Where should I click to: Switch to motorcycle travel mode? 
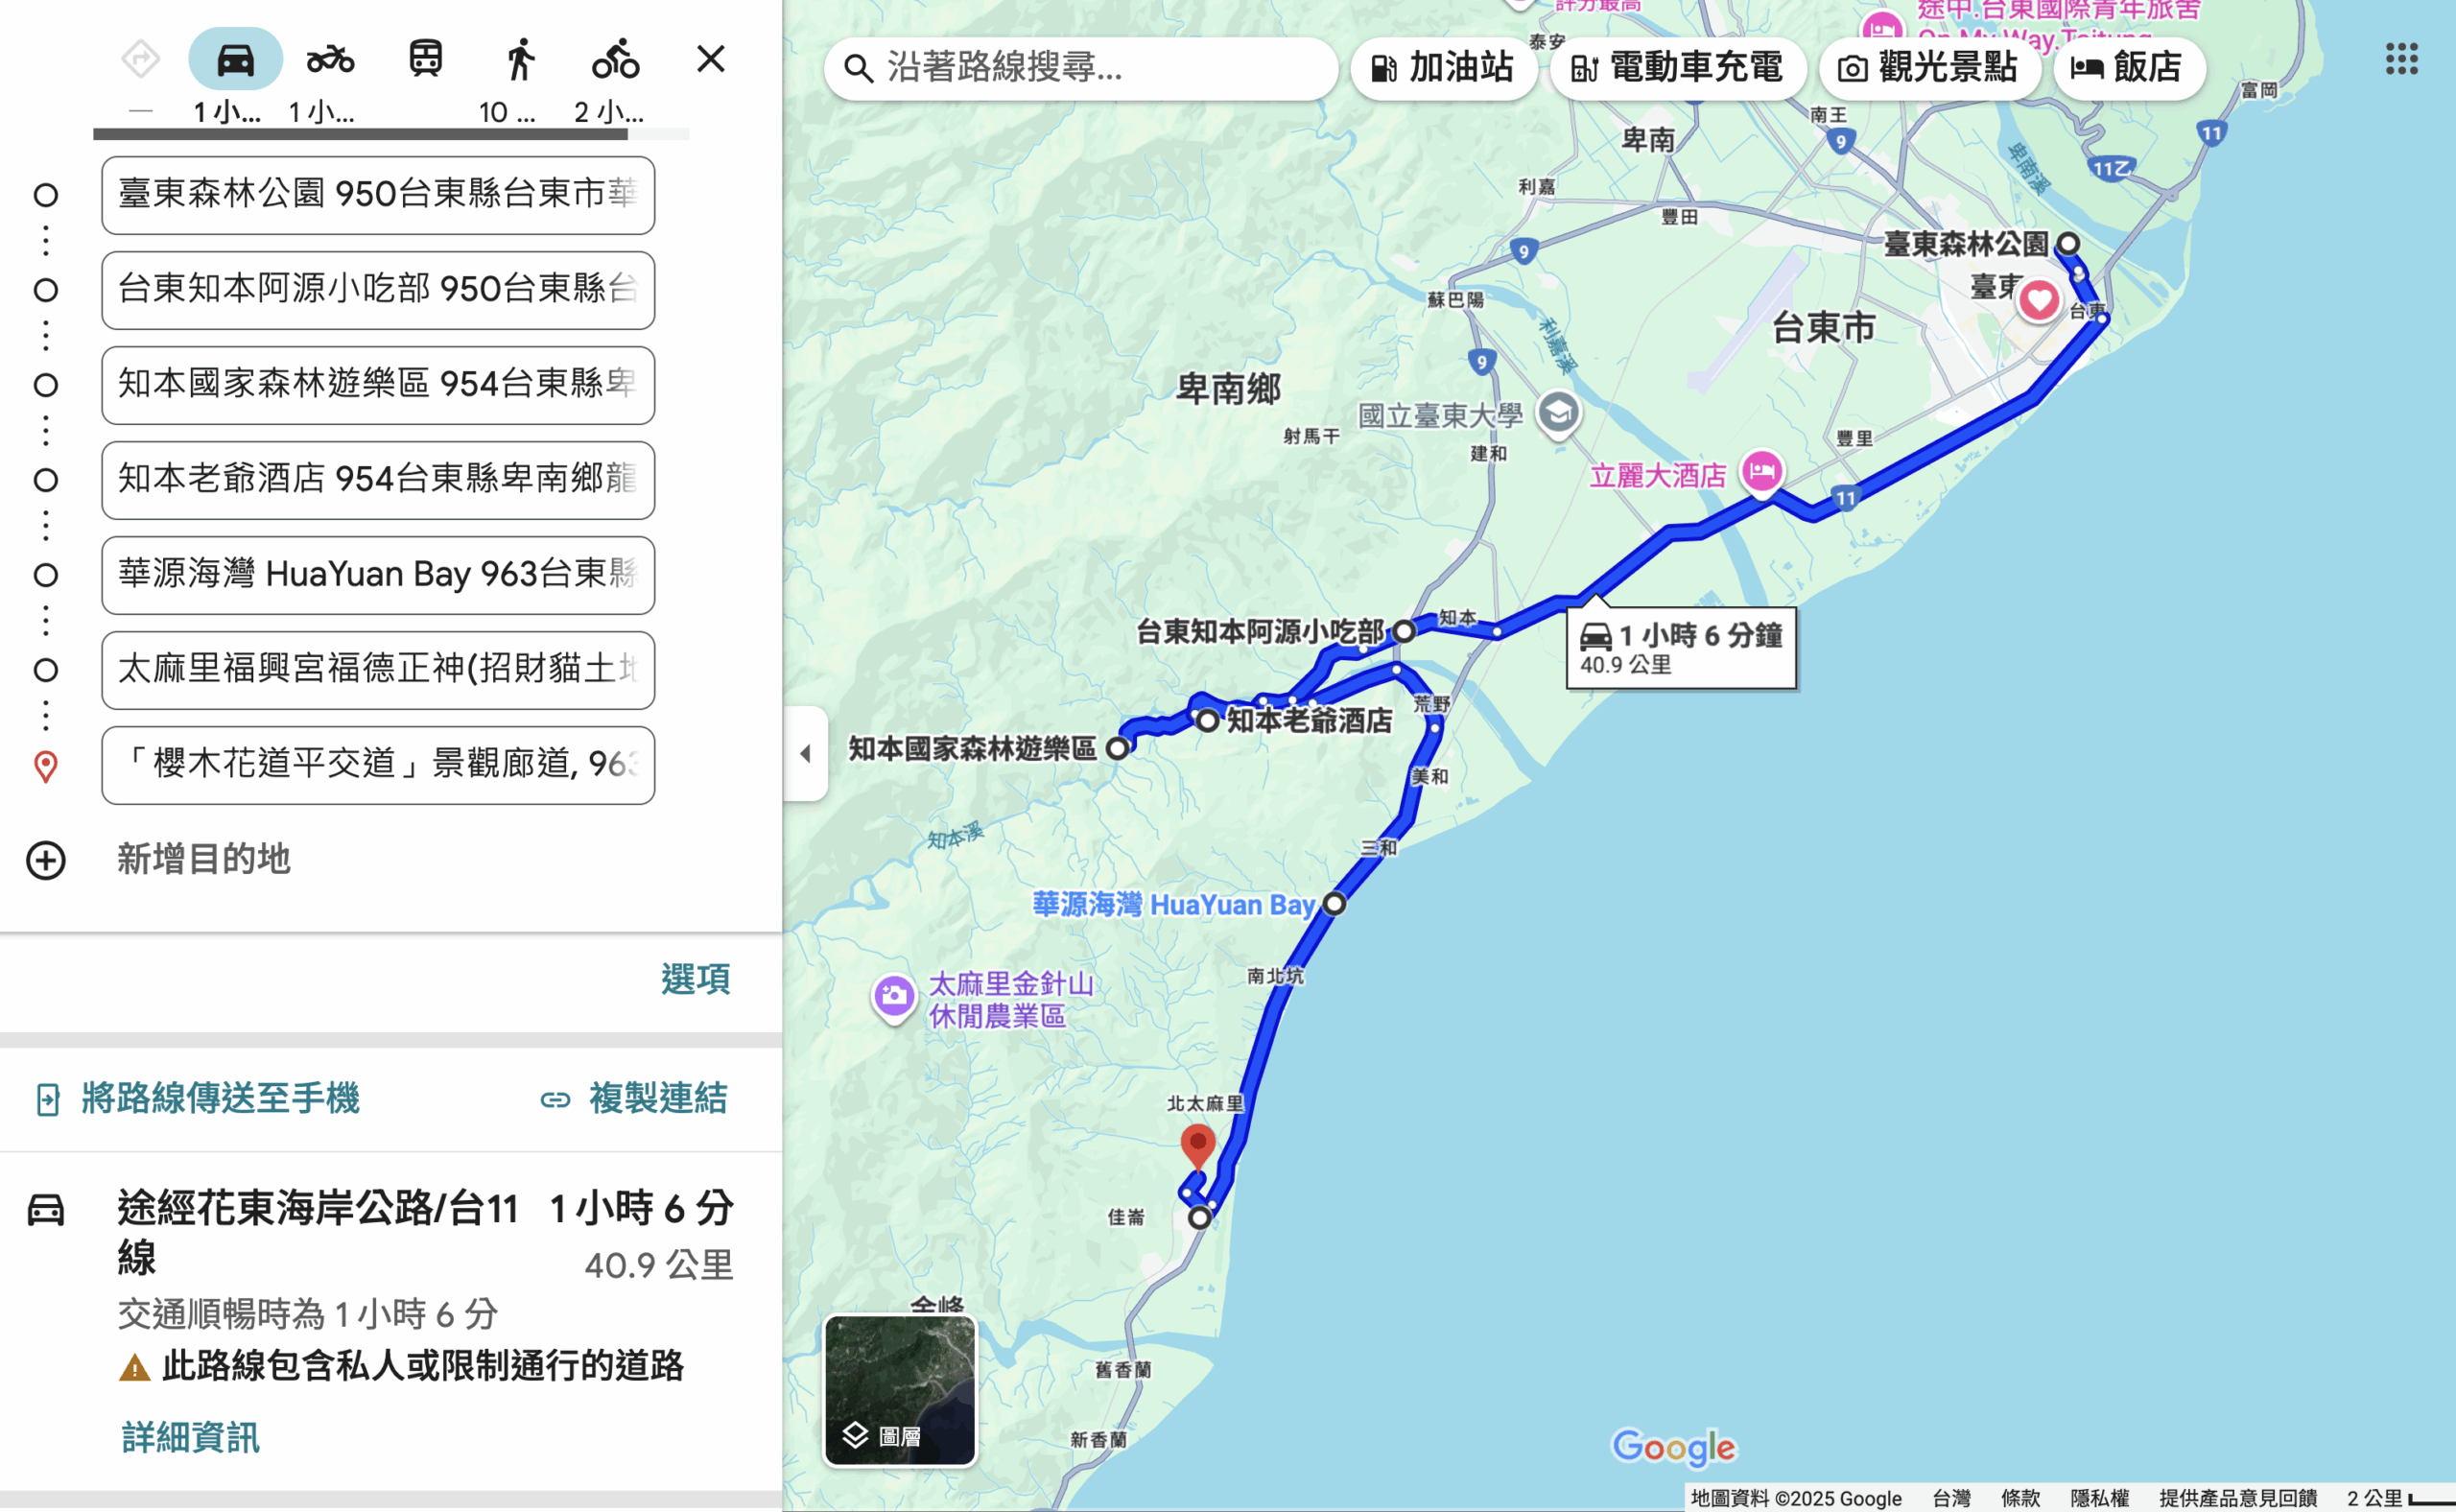330,59
